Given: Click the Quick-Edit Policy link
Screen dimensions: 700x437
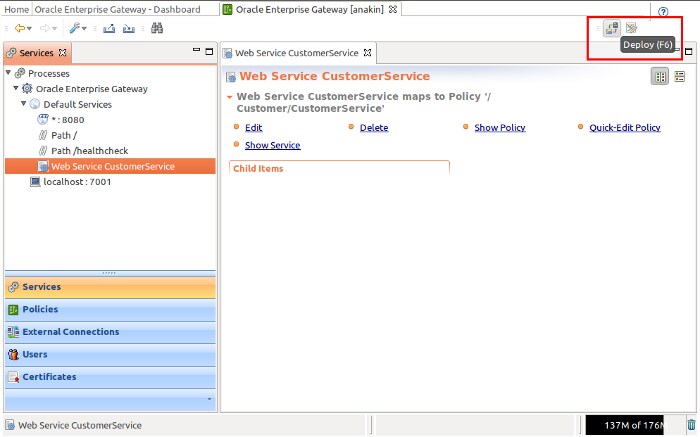Looking at the screenshot, I should point(625,128).
